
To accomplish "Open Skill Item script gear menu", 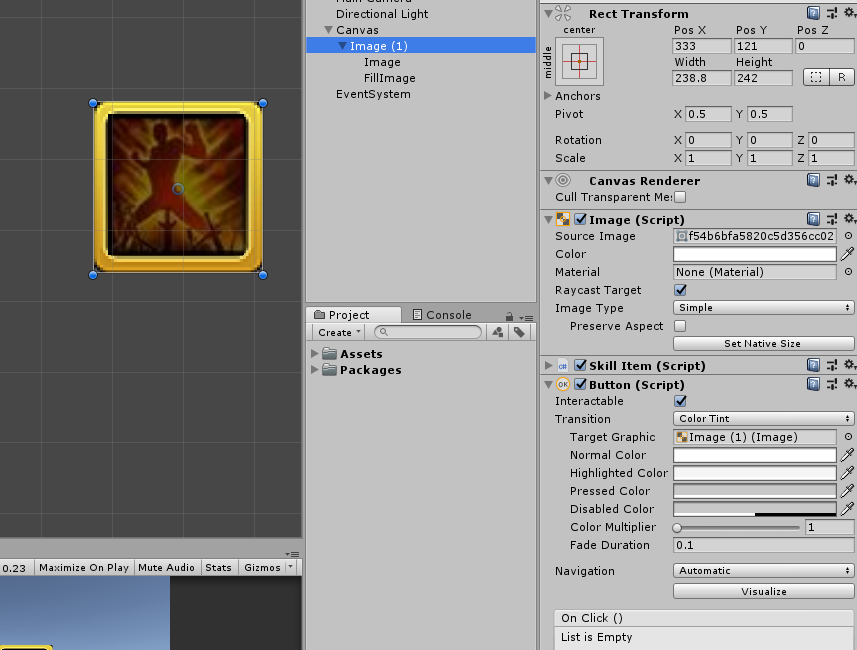I will pos(849,365).
